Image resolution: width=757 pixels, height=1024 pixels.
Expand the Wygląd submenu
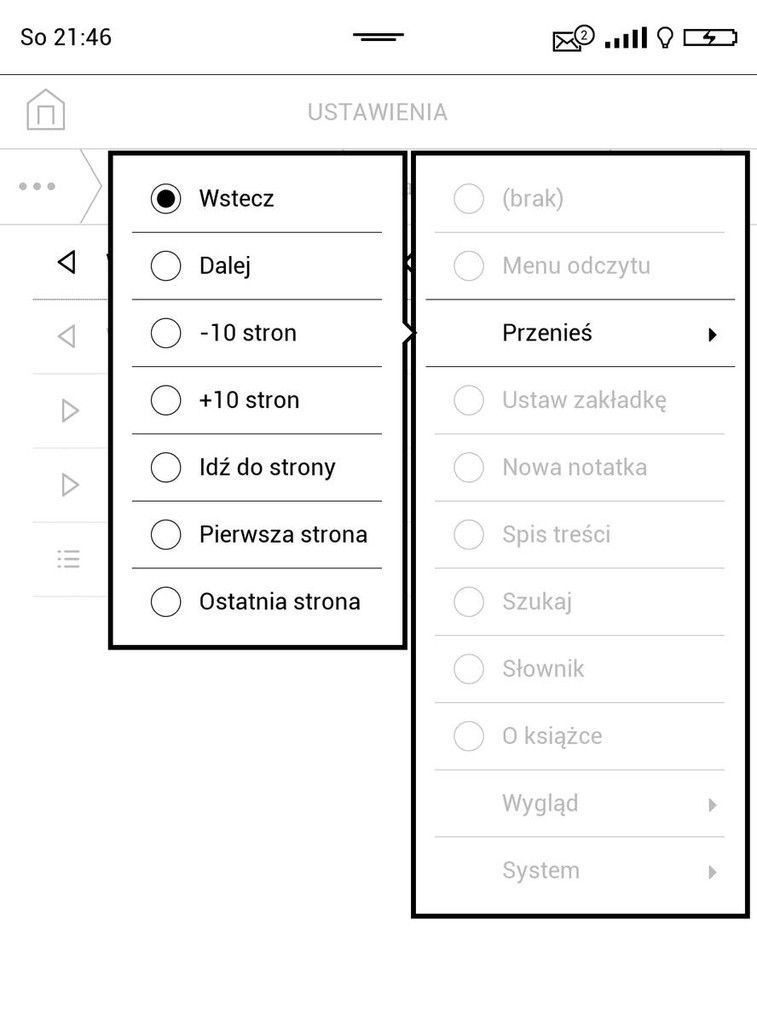(579, 803)
